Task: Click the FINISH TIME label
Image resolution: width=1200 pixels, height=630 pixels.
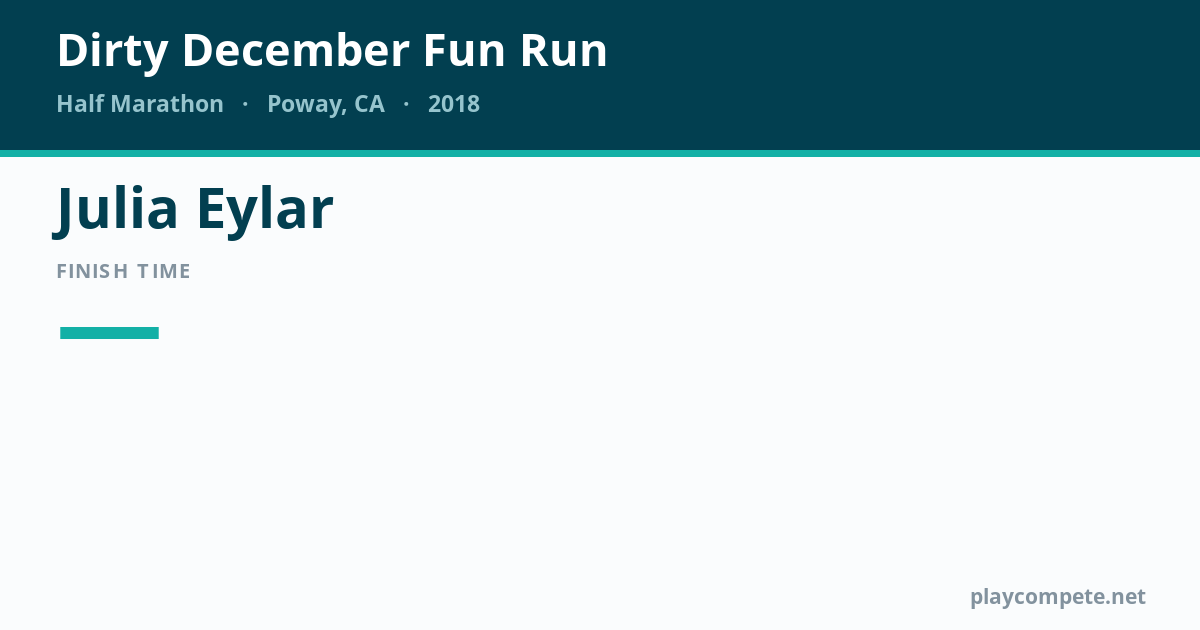Action: (x=124, y=271)
